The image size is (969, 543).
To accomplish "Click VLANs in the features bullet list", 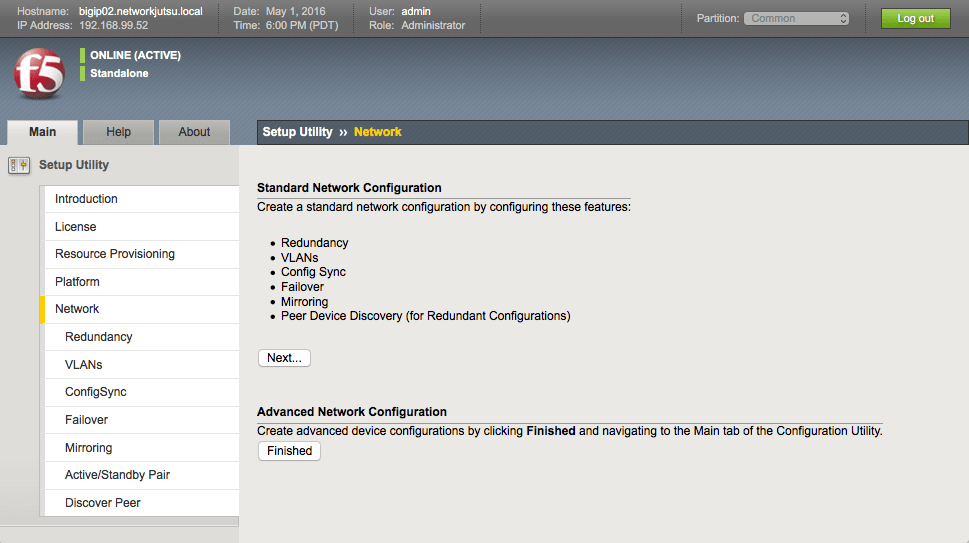I will pyautogui.click(x=300, y=258).
